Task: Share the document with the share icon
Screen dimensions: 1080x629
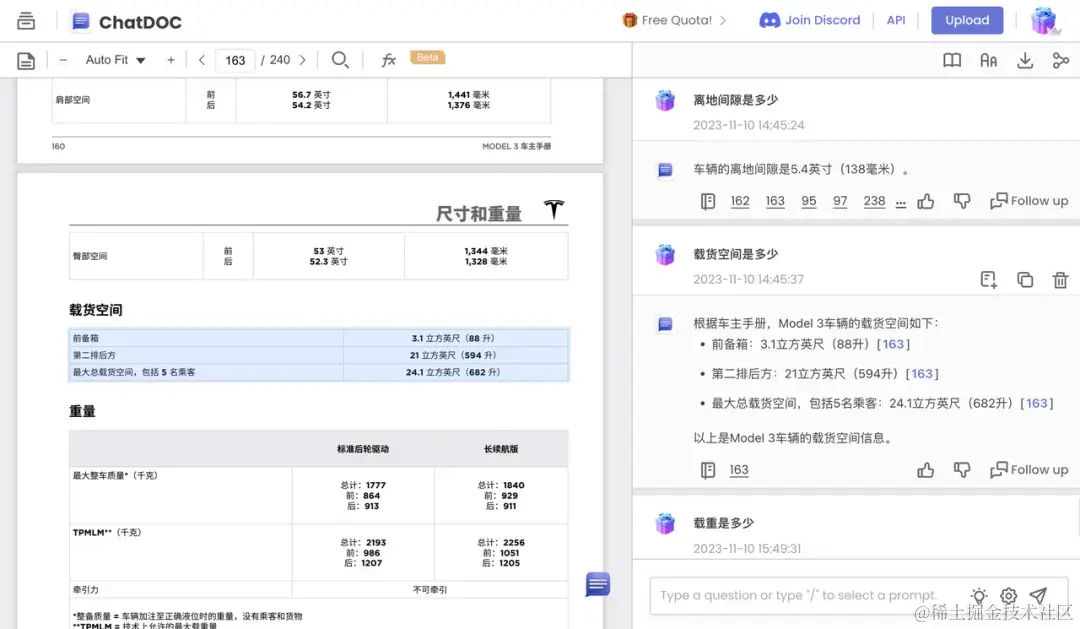Action: [1060, 60]
